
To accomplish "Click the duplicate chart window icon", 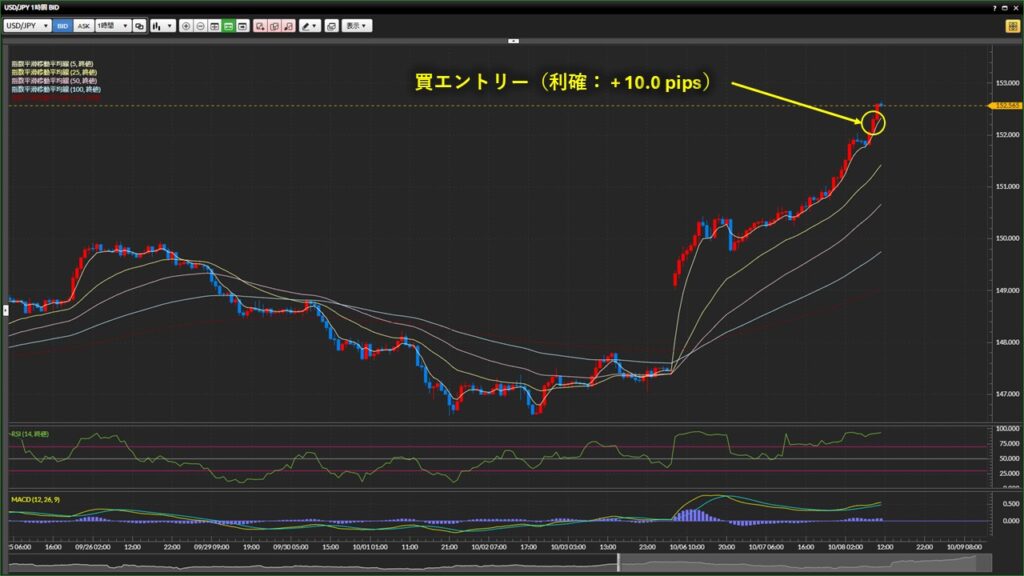I will [332, 26].
